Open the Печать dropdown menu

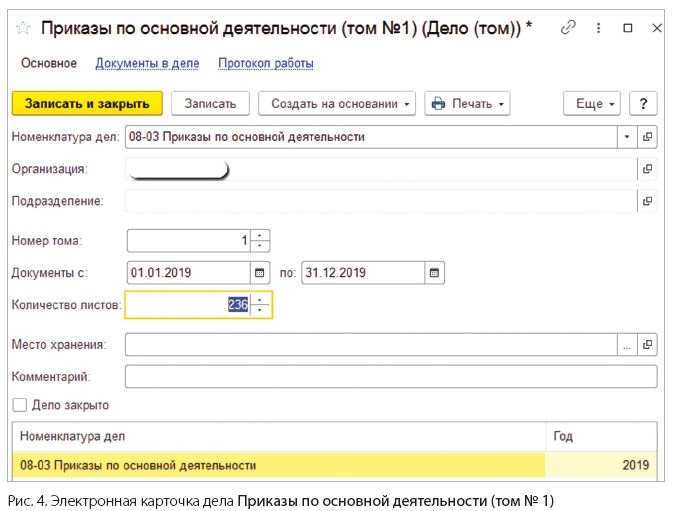pyautogui.click(x=467, y=103)
